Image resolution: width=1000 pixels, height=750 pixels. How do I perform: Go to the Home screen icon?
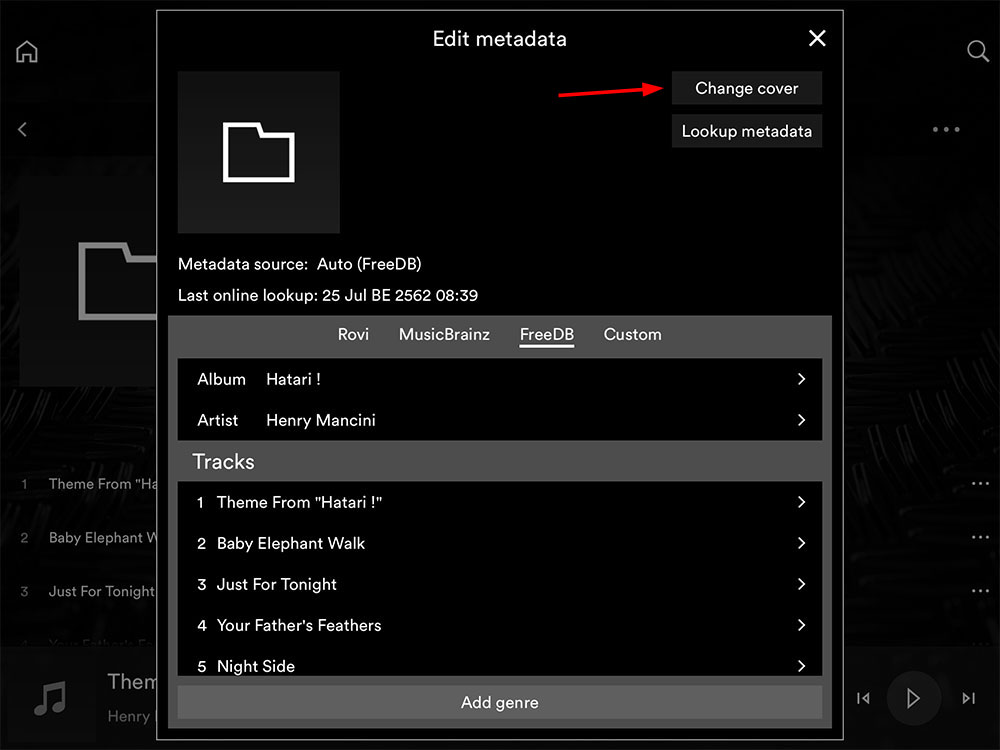(27, 52)
